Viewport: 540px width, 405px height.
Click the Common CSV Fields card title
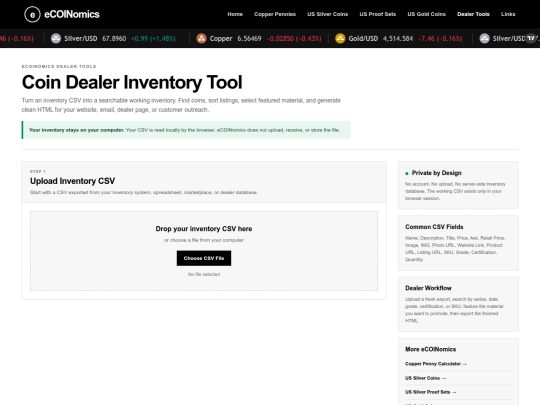(434, 227)
